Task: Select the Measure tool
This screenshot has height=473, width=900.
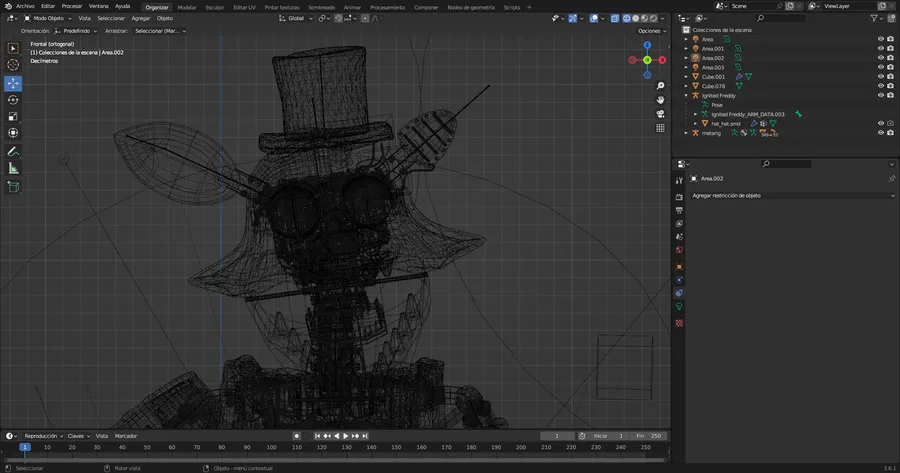Action: [x=13, y=168]
